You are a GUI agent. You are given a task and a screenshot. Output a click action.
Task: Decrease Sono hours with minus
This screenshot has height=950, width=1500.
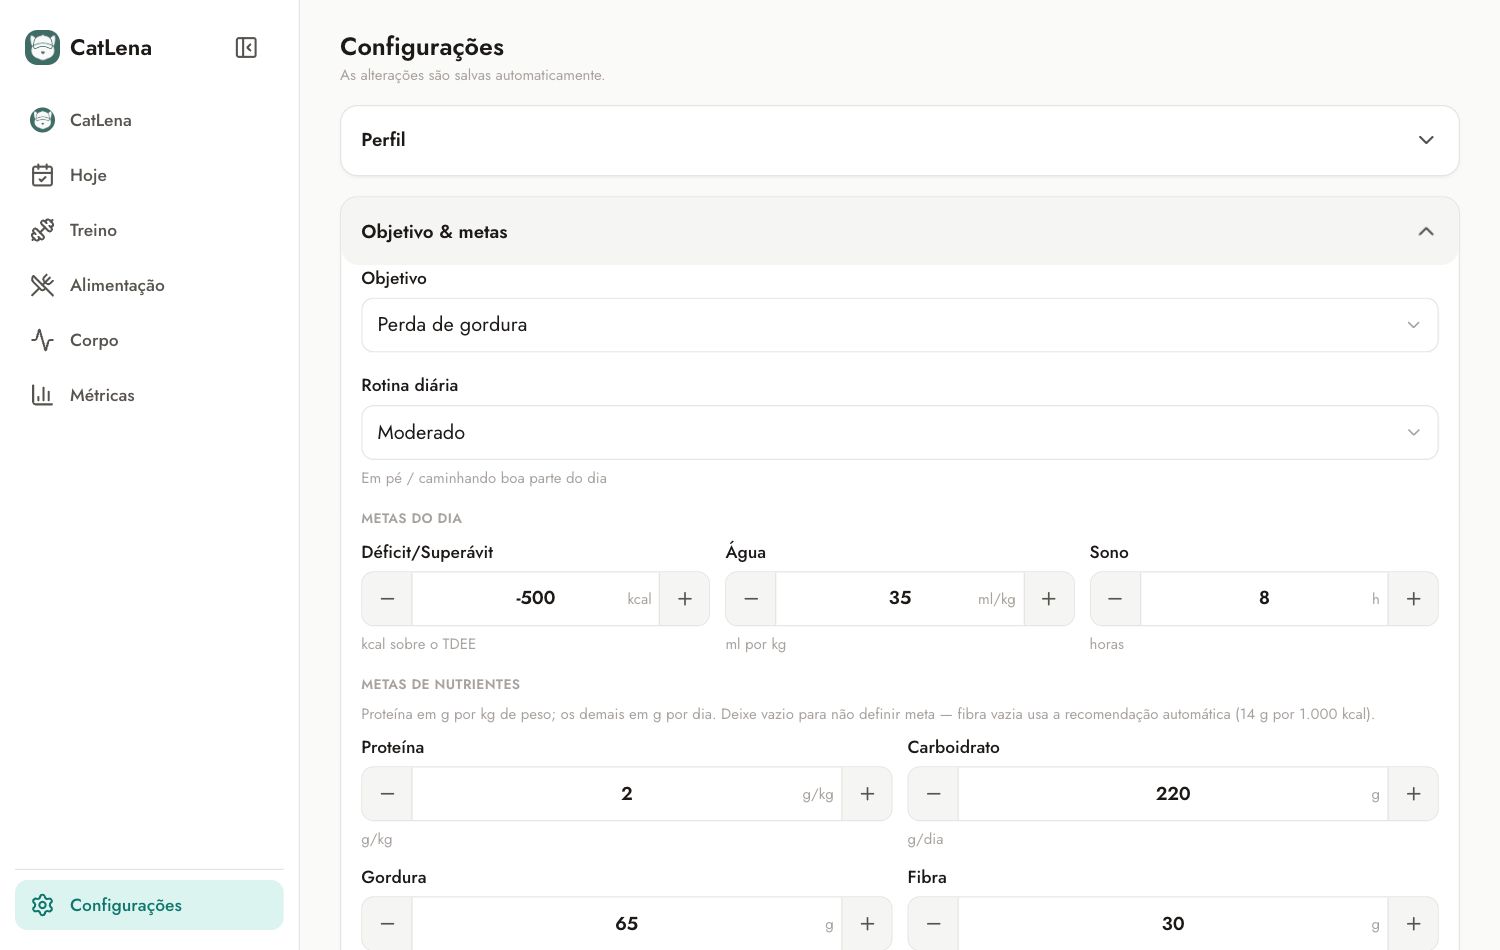click(x=1115, y=598)
